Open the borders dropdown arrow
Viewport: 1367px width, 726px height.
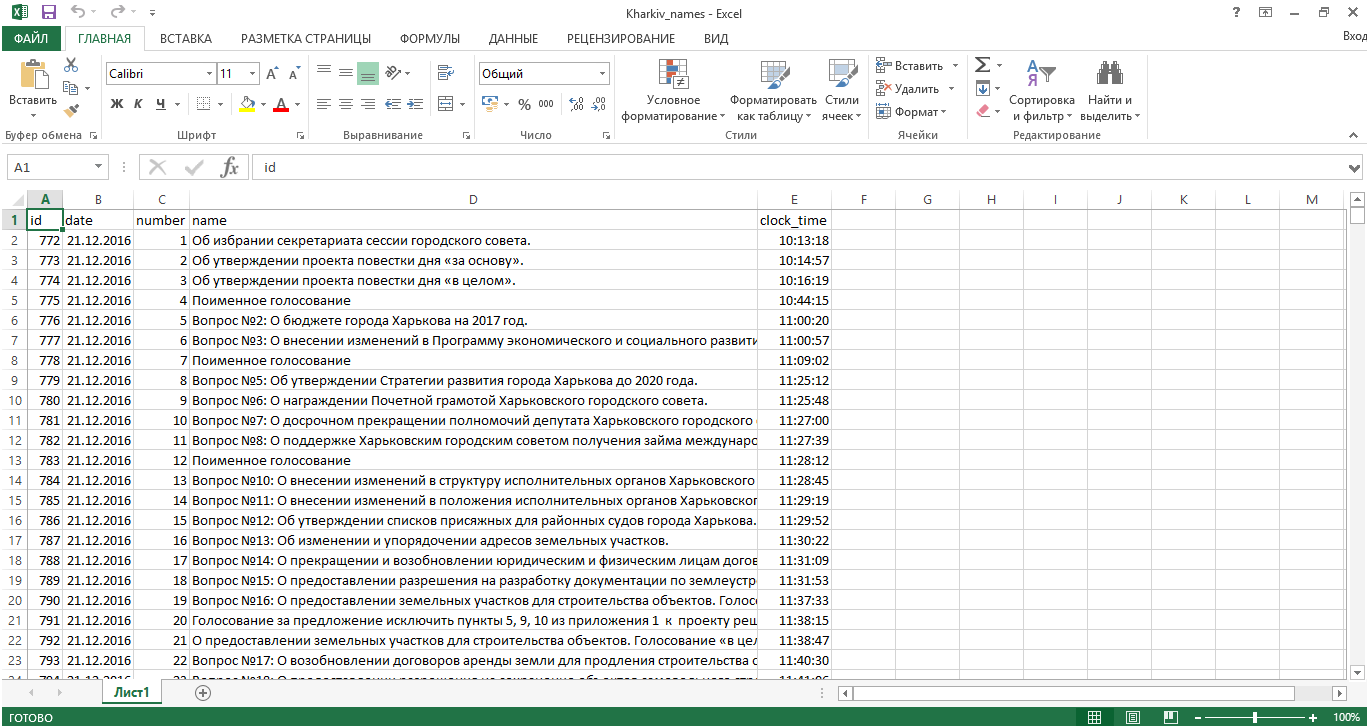pyautogui.click(x=221, y=104)
